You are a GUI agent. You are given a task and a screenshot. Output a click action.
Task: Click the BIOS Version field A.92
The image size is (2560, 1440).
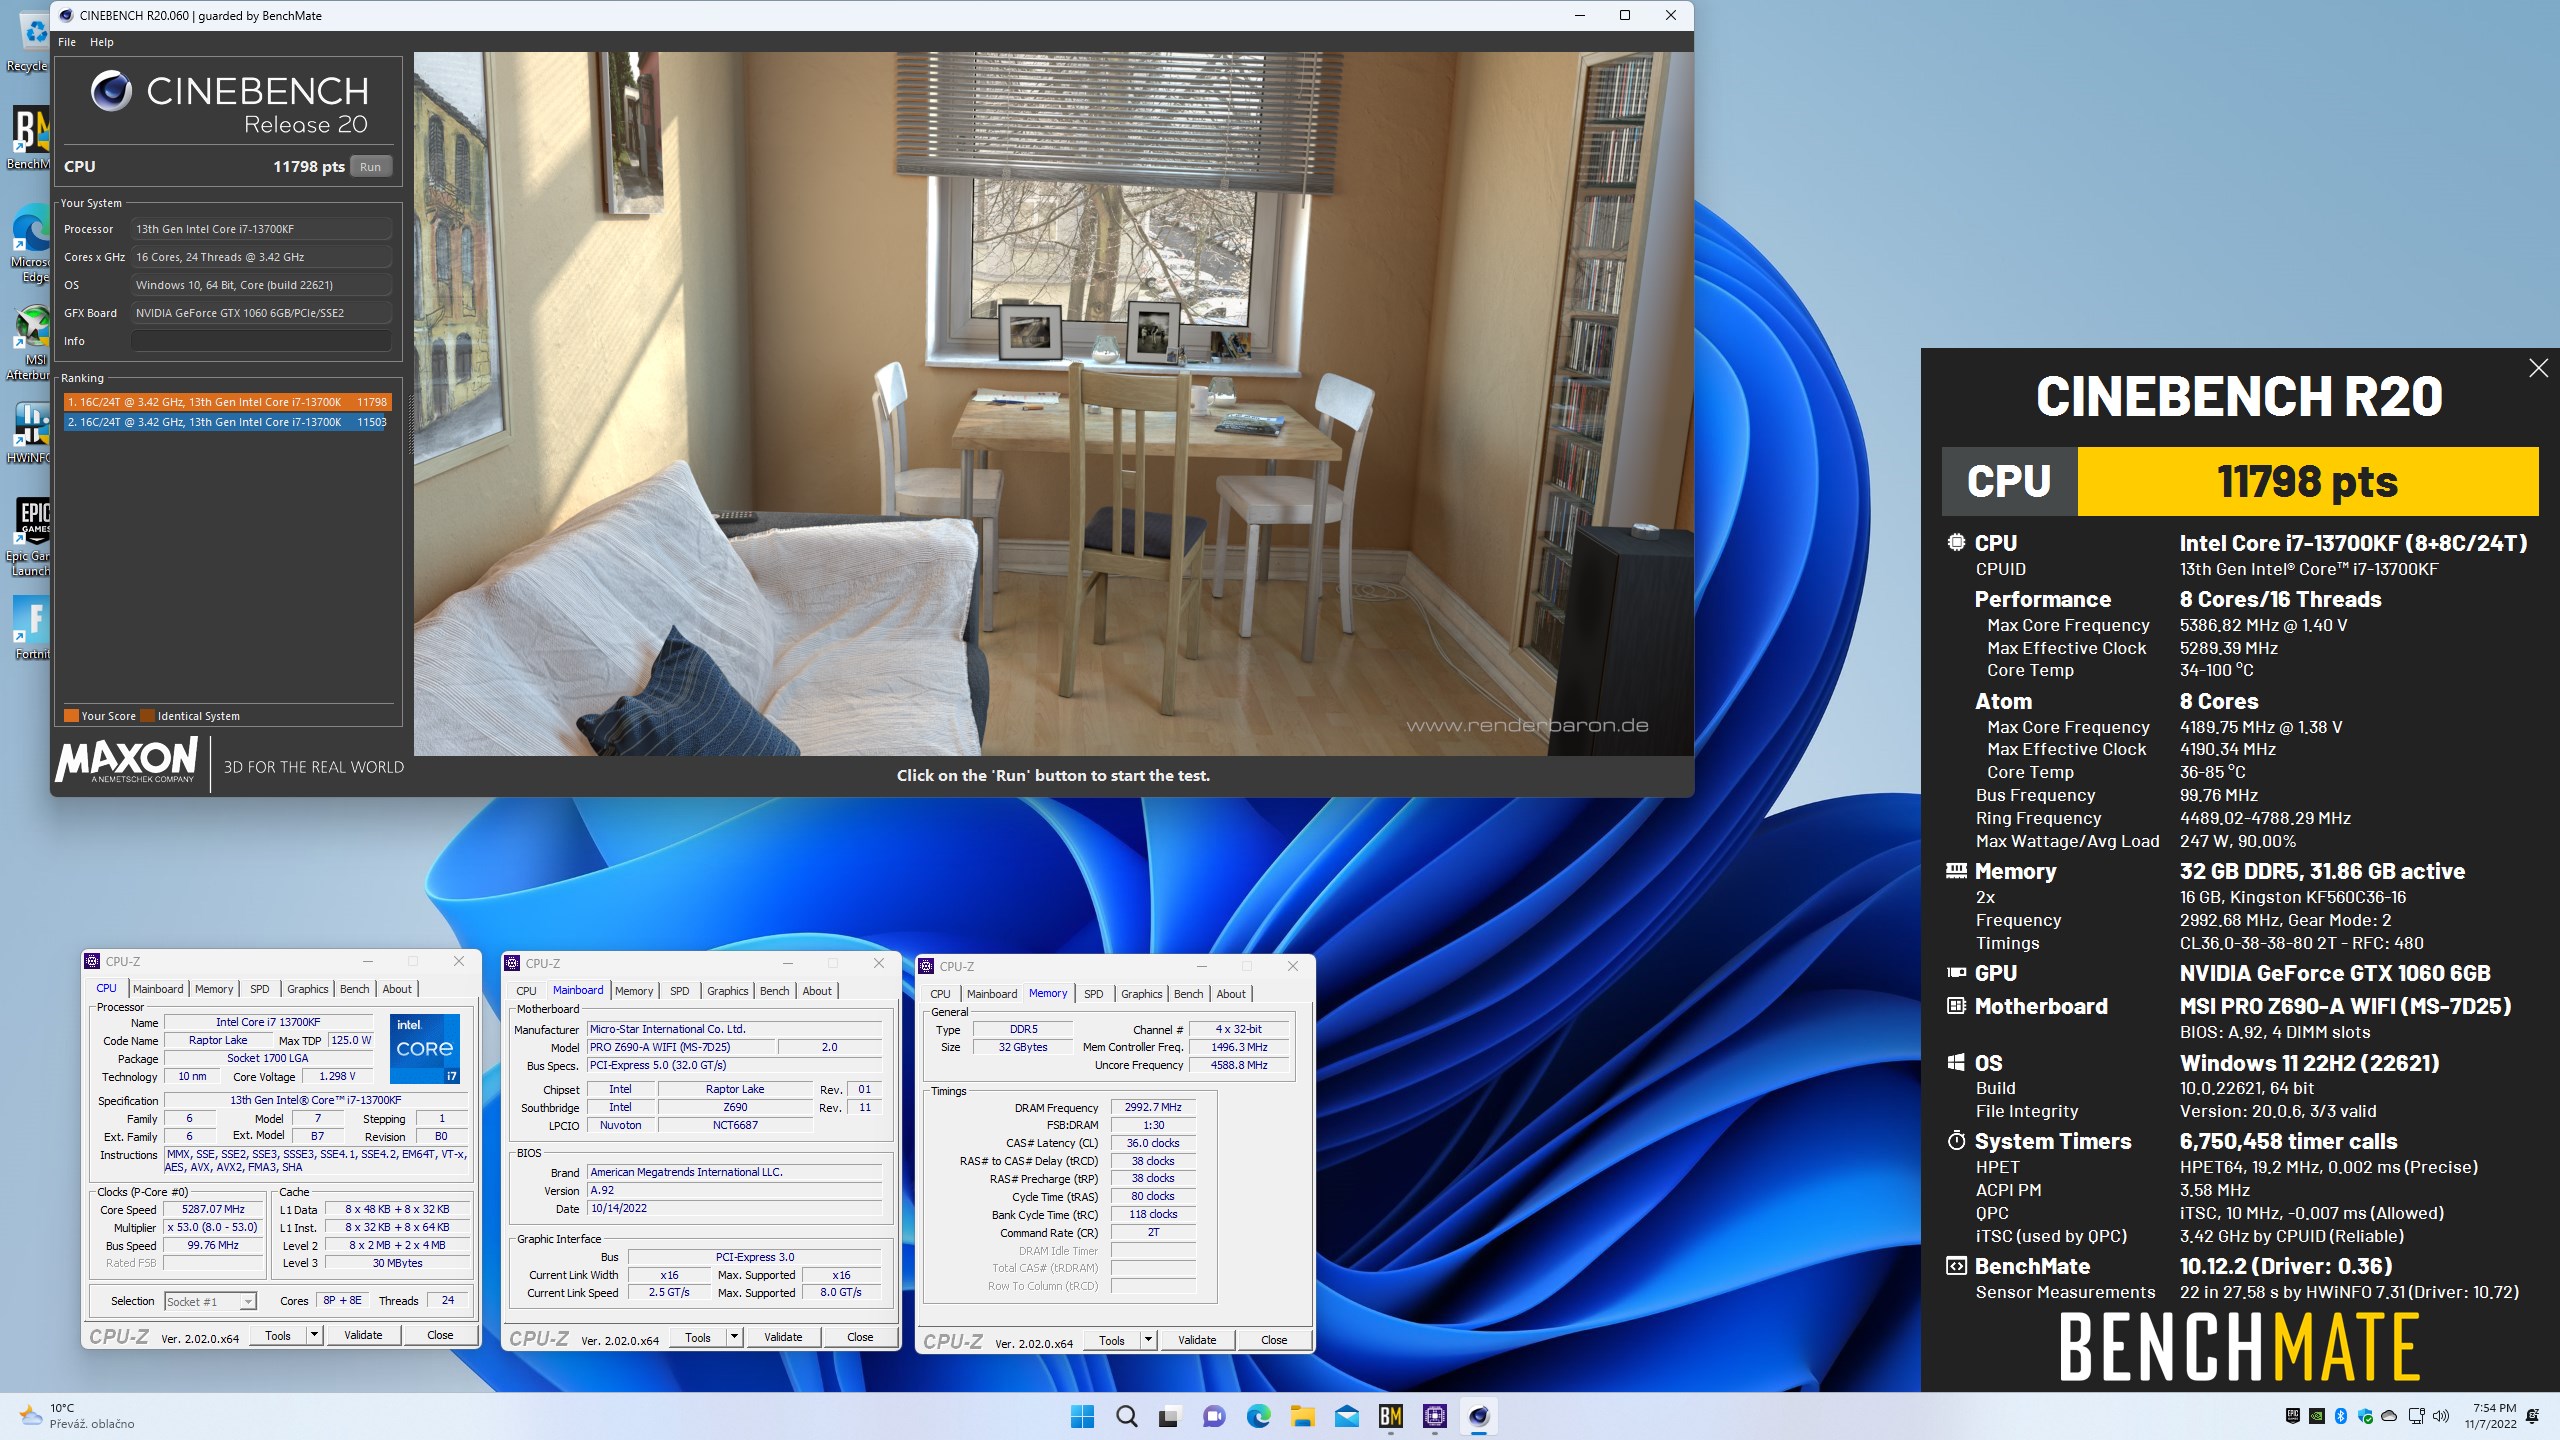click(x=735, y=1190)
